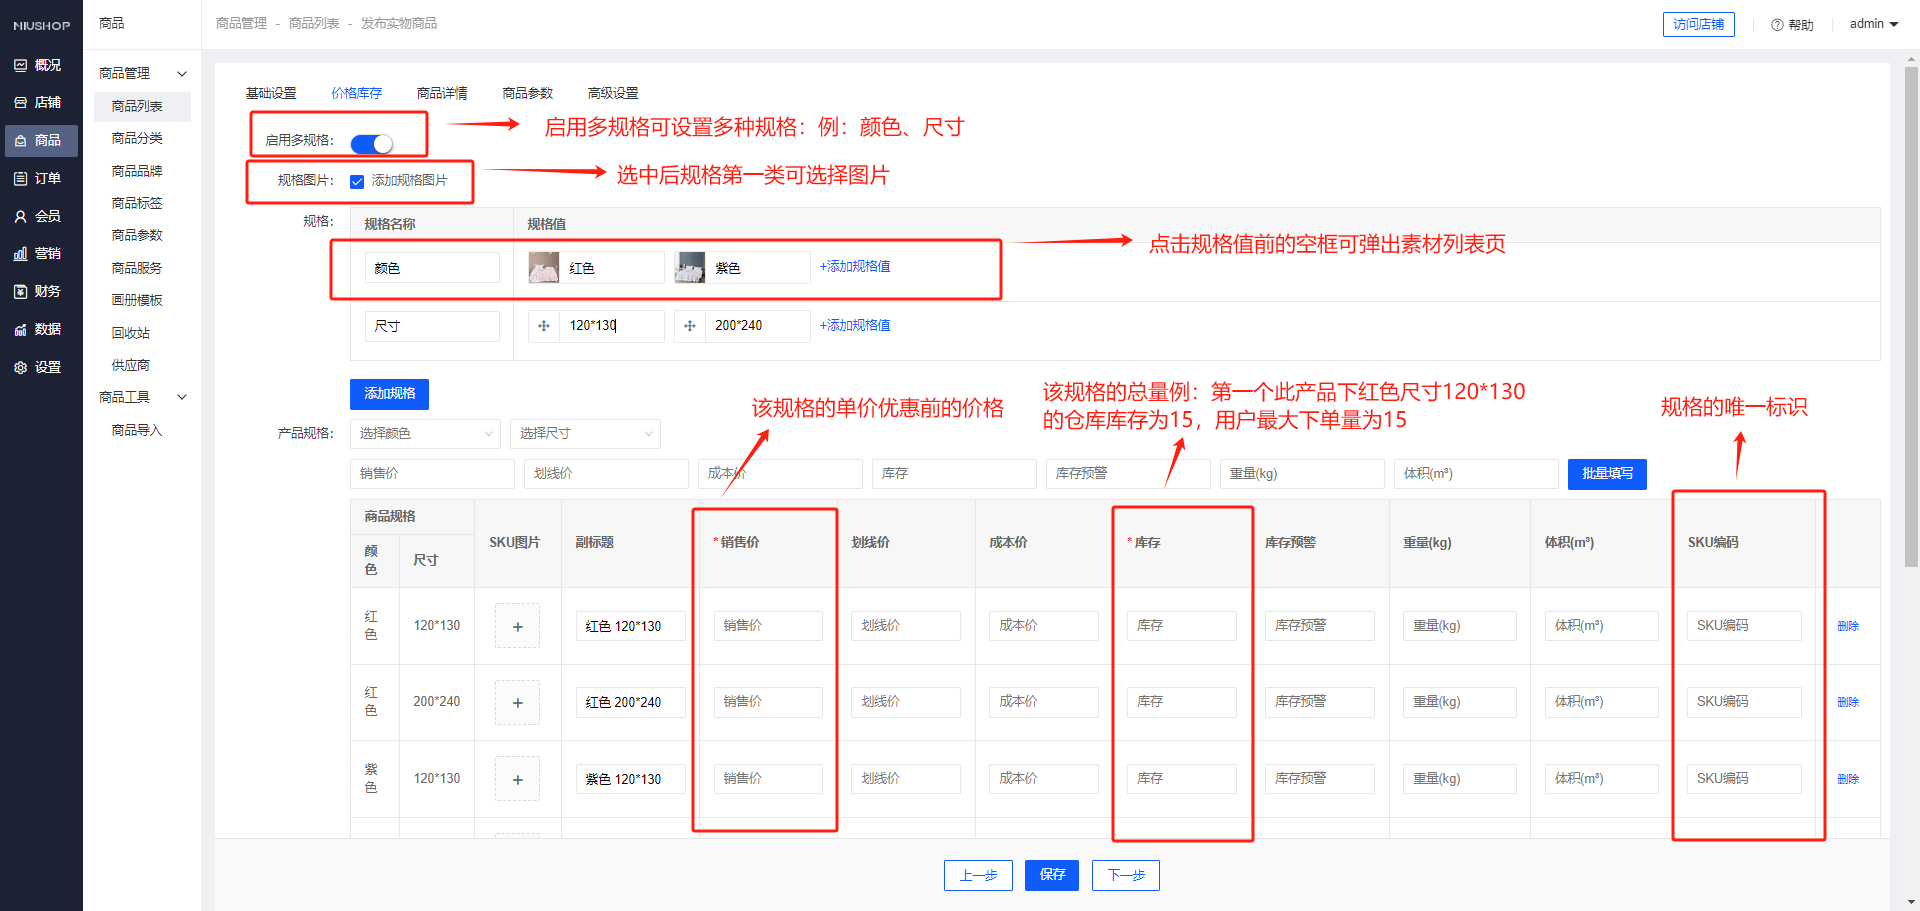Open 会员 members sidebar icon
The width and height of the screenshot is (1920, 911).
21,217
